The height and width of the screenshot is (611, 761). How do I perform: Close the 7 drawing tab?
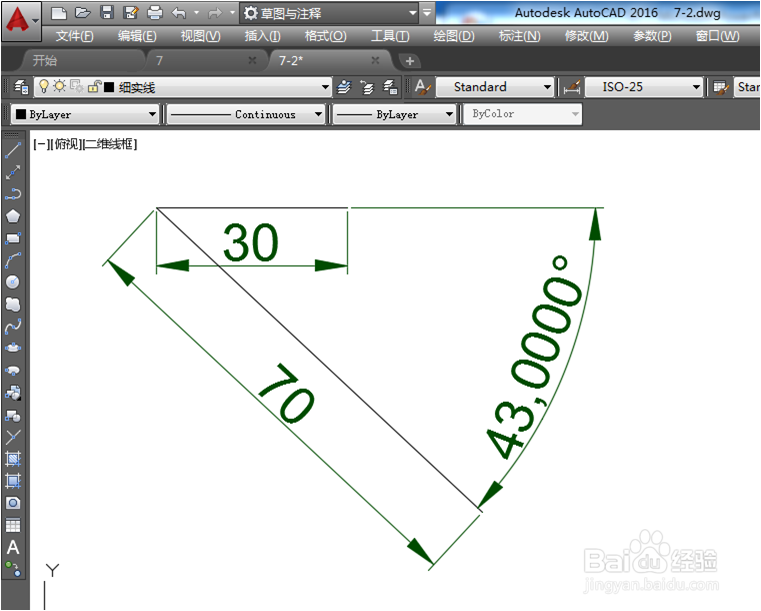point(252,60)
